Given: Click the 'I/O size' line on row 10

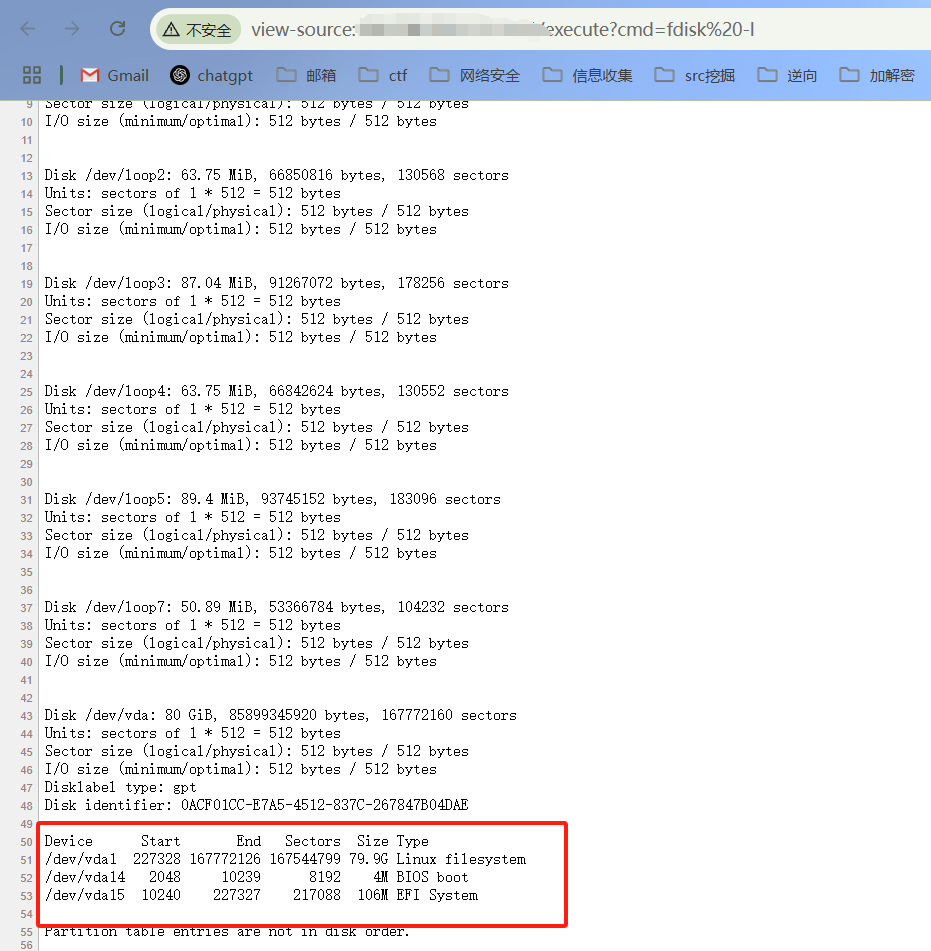Looking at the screenshot, I should 240,121.
